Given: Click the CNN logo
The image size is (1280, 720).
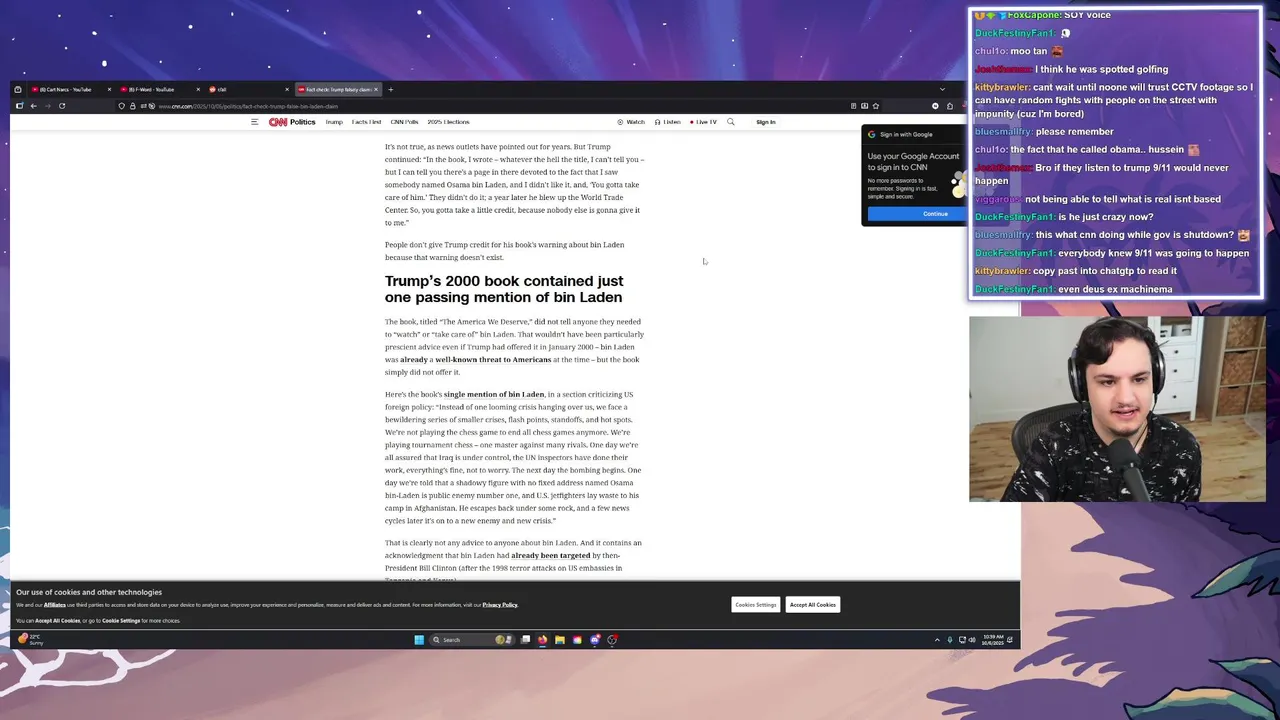Looking at the screenshot, I should 277,122.
